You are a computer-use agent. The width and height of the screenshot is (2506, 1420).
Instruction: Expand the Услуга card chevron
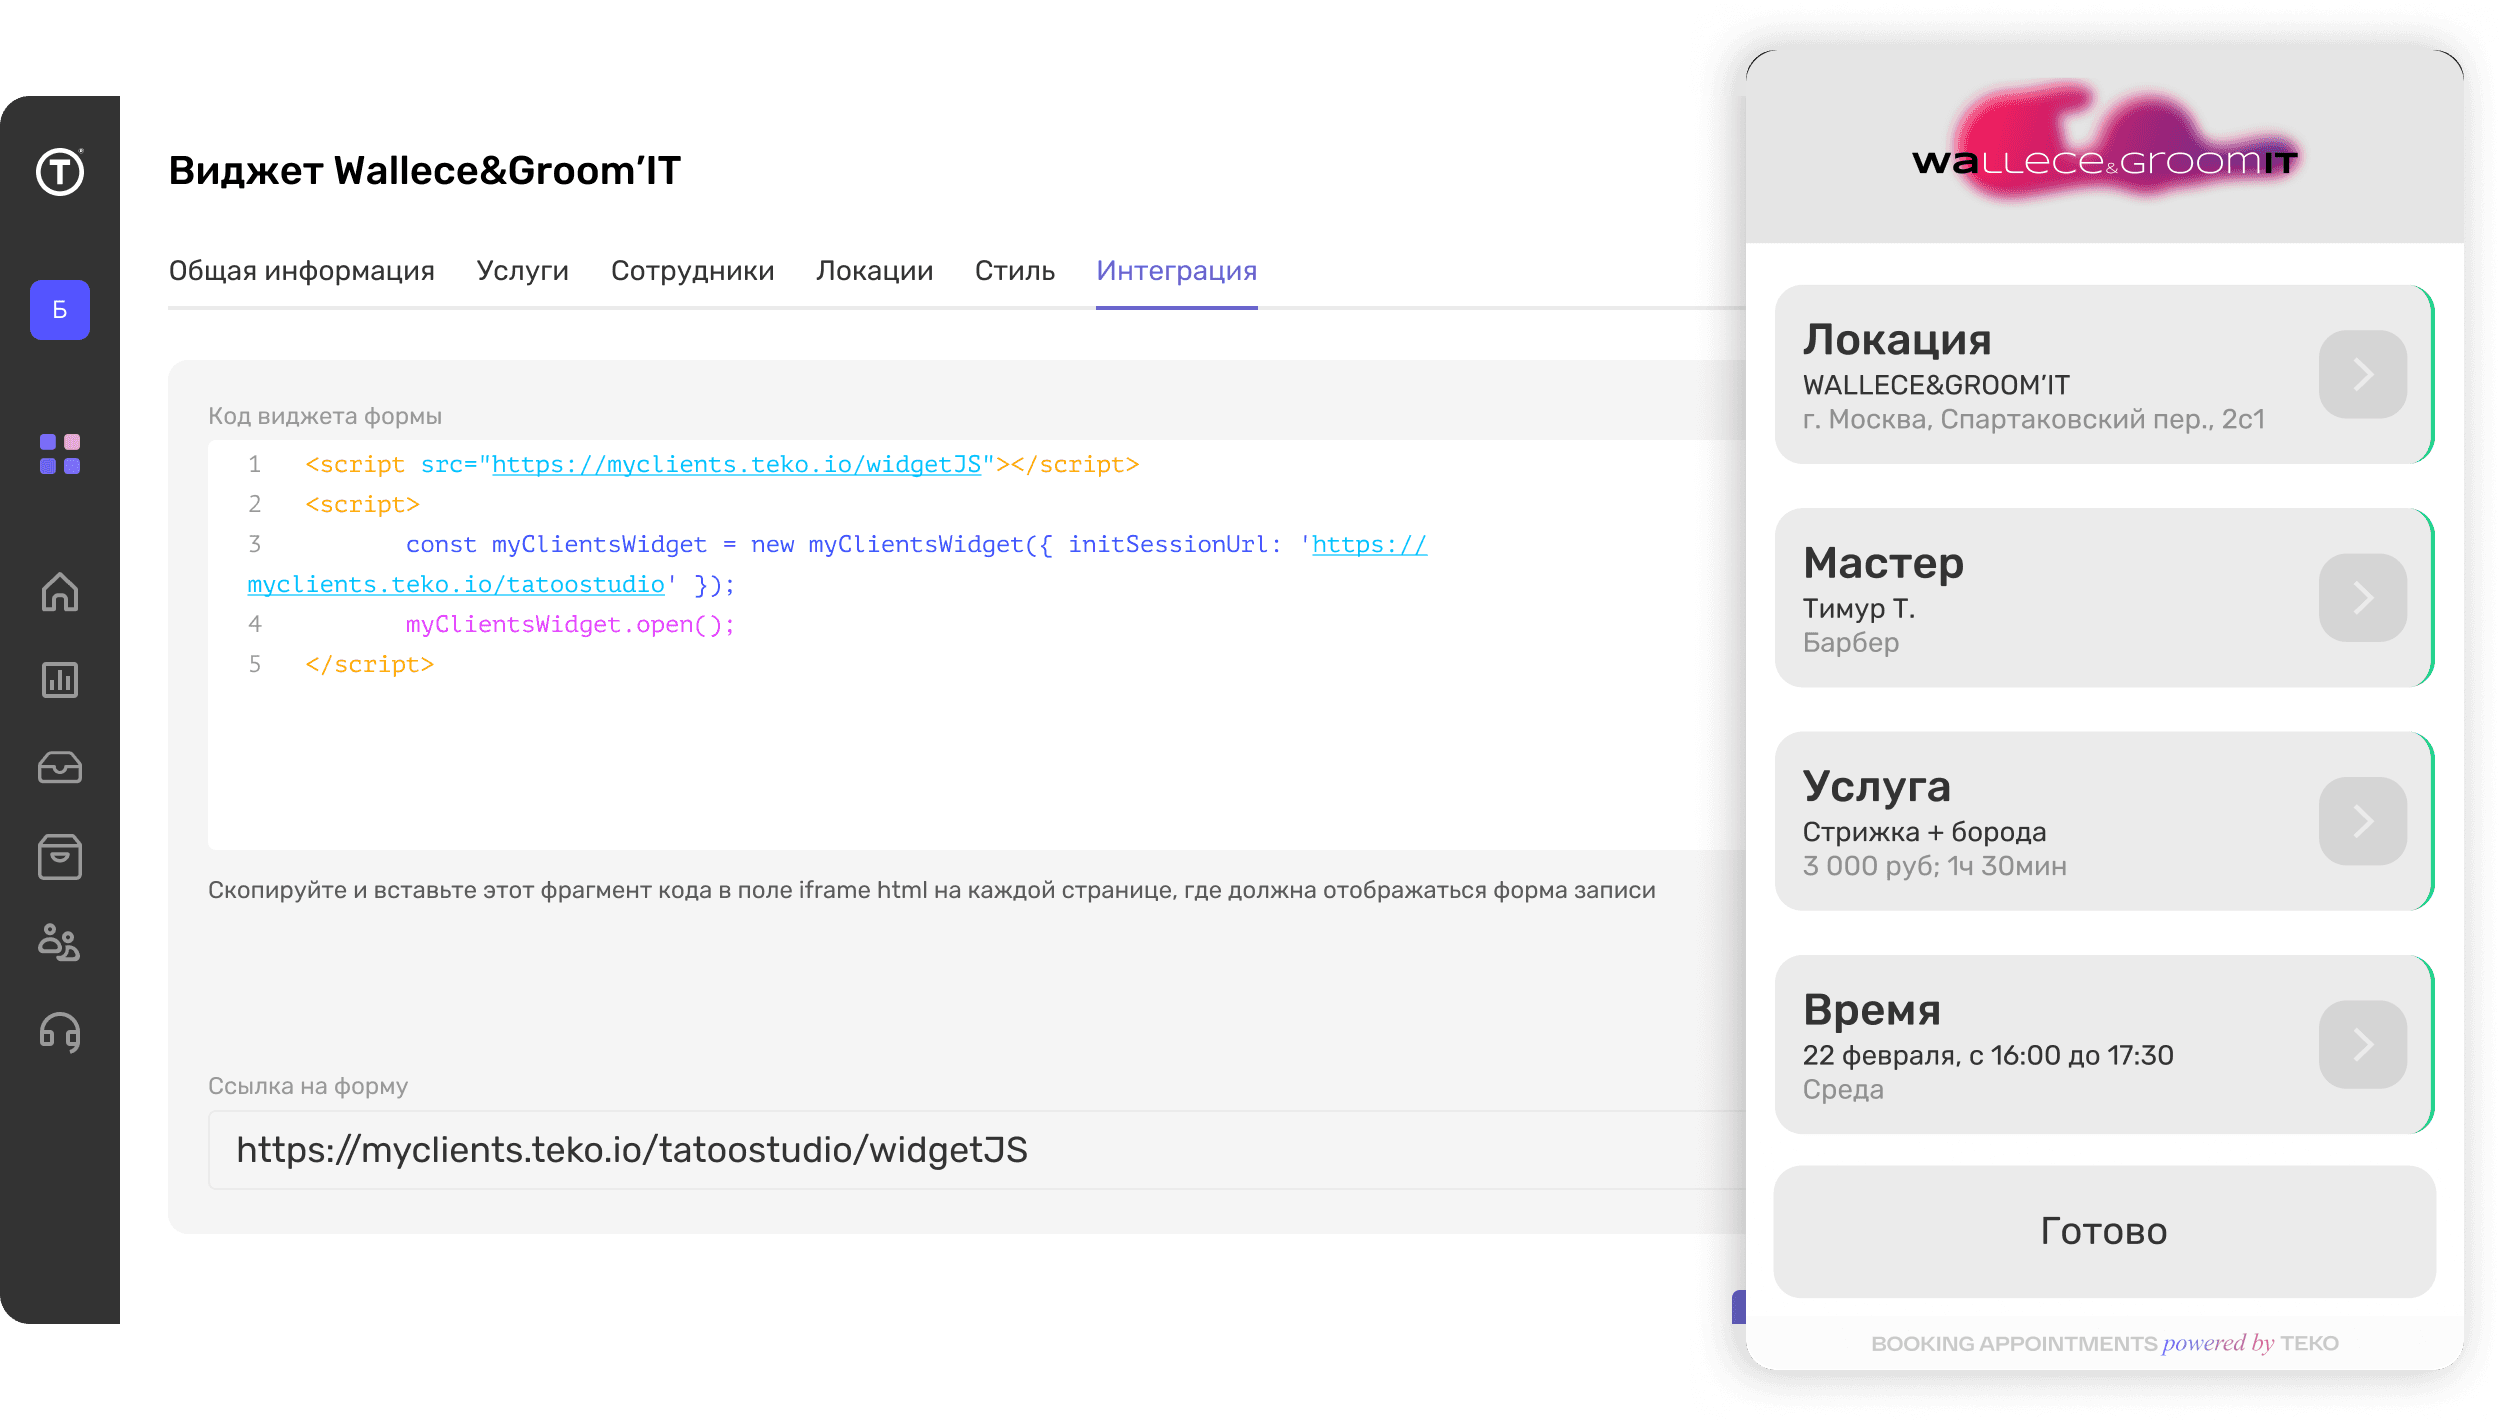click(x=2362, y=821)
